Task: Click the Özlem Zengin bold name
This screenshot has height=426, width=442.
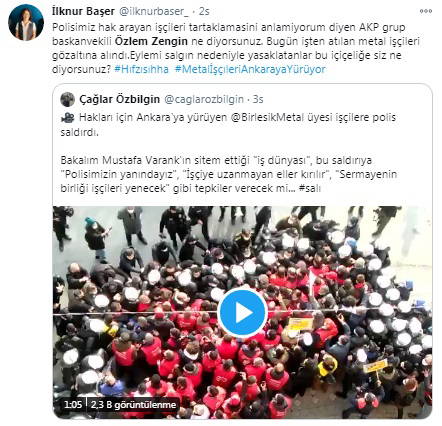Action: point(151,41)
